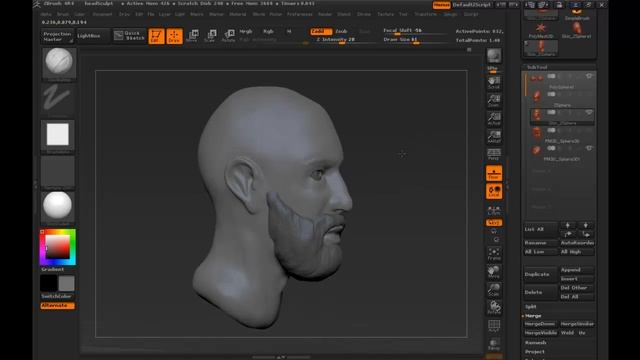Viewport: 640px width, 360px height.
Task: Click the MergeDown button
Action: (540, 324)
